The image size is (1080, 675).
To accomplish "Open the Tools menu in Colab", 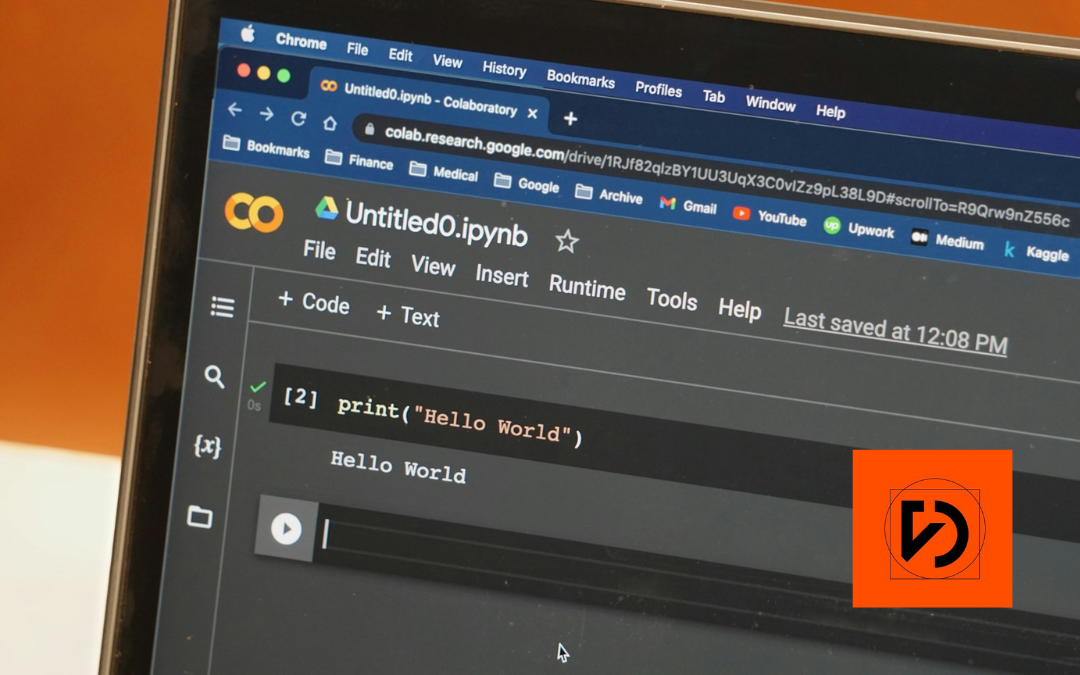I will [671, 300].
